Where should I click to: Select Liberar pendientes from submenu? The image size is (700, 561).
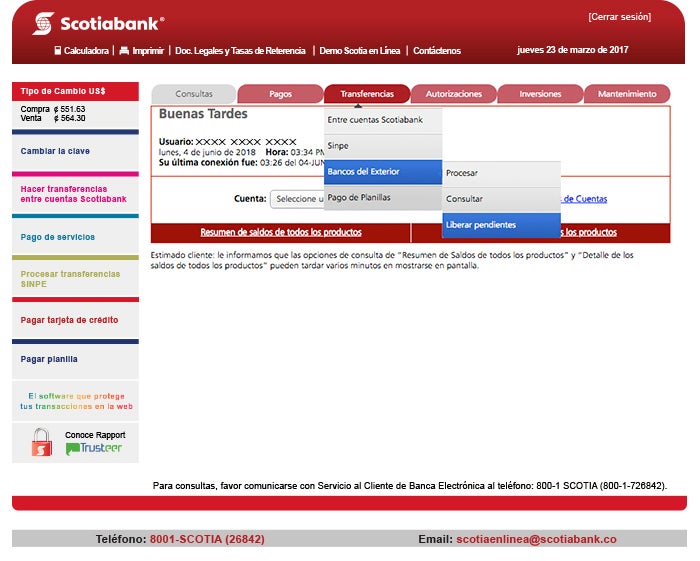501,225
